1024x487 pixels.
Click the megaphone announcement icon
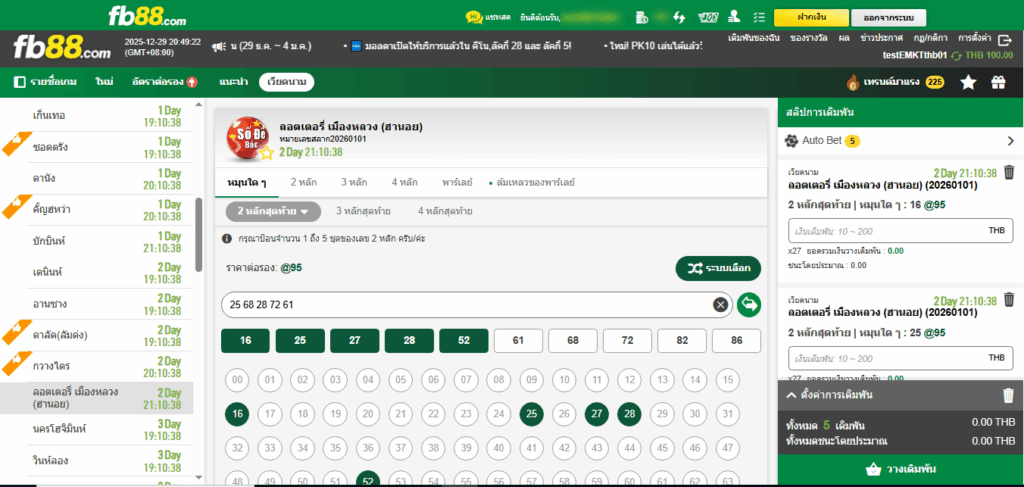pyautogui.click(x=218, y=46)
